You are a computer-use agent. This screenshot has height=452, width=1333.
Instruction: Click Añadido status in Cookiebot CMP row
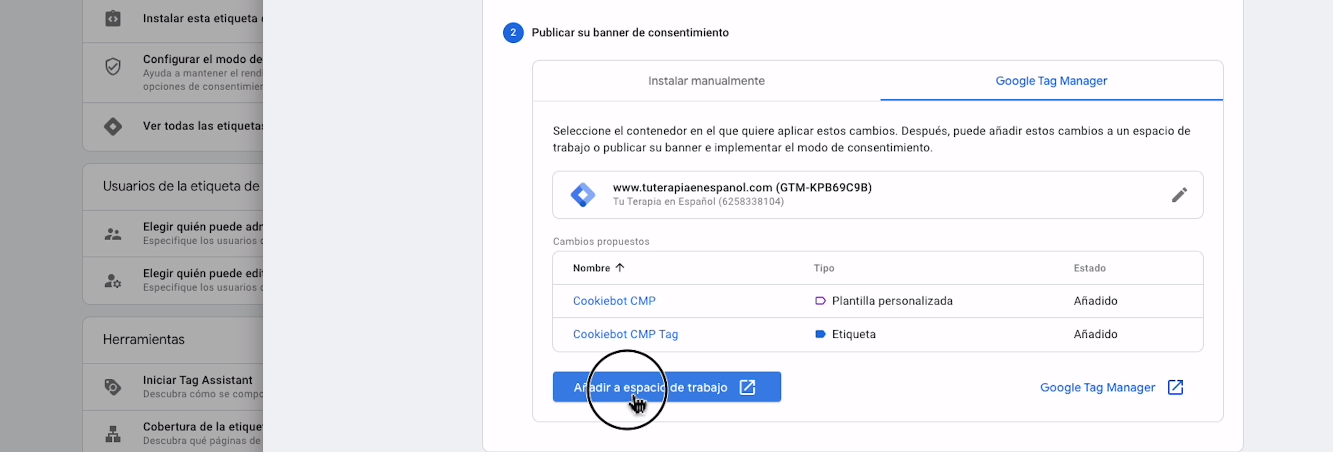pyautogui.click(x=1095, y=300)
